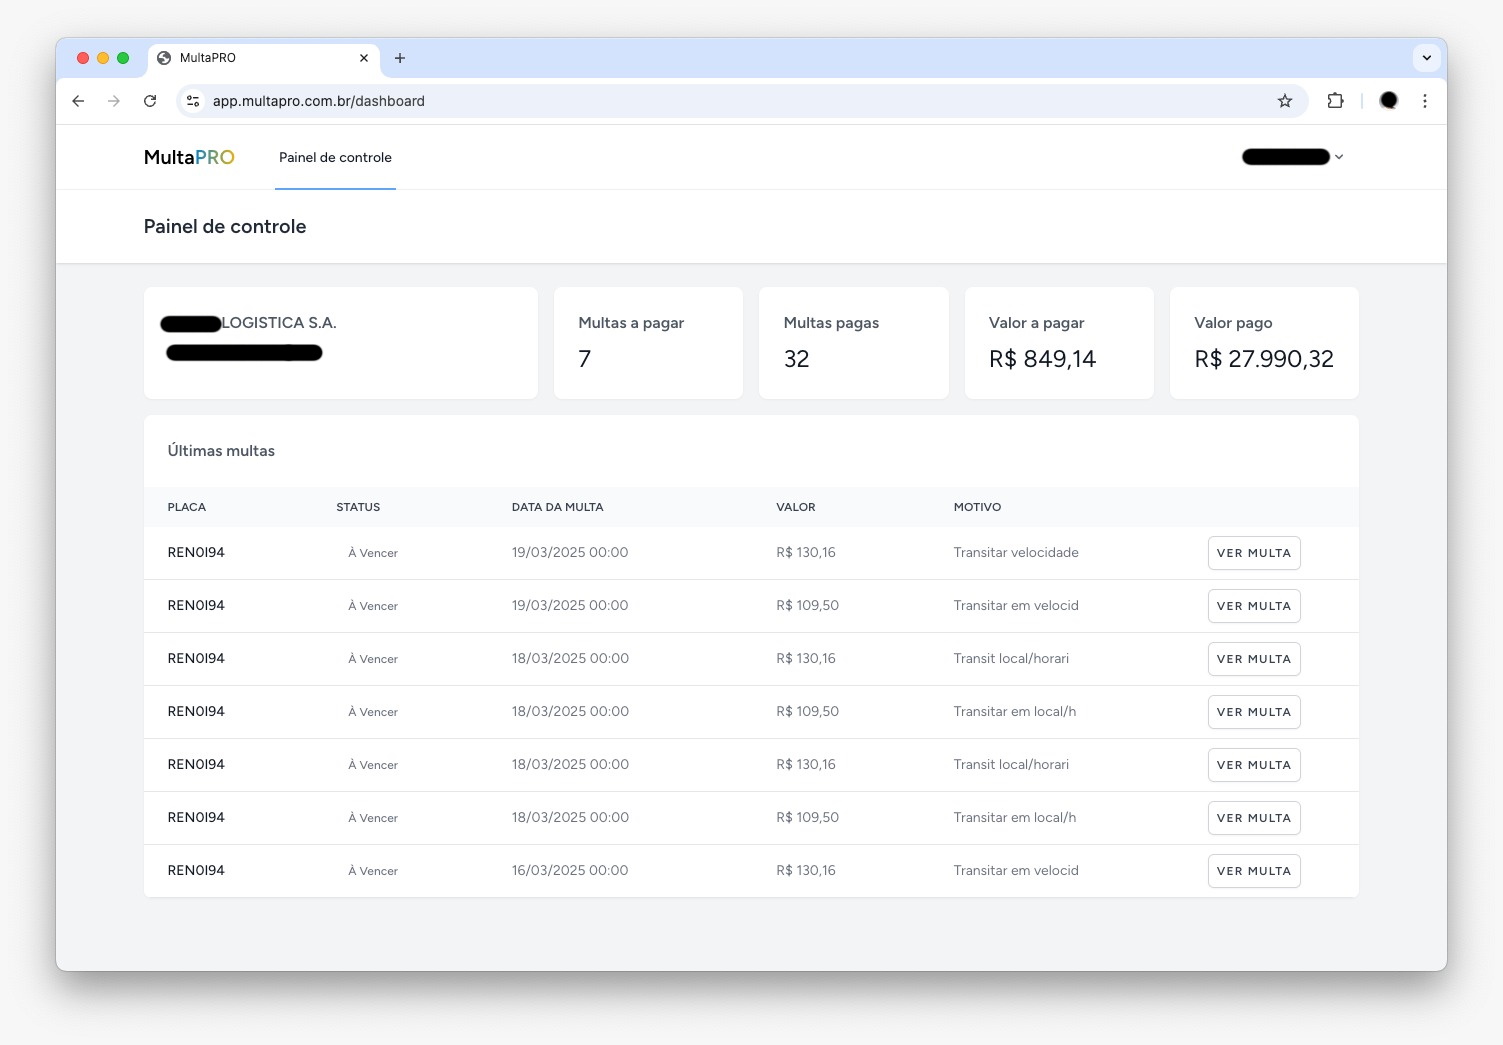
Task: Reload the page with refresh icon
Action: (150, 101)
